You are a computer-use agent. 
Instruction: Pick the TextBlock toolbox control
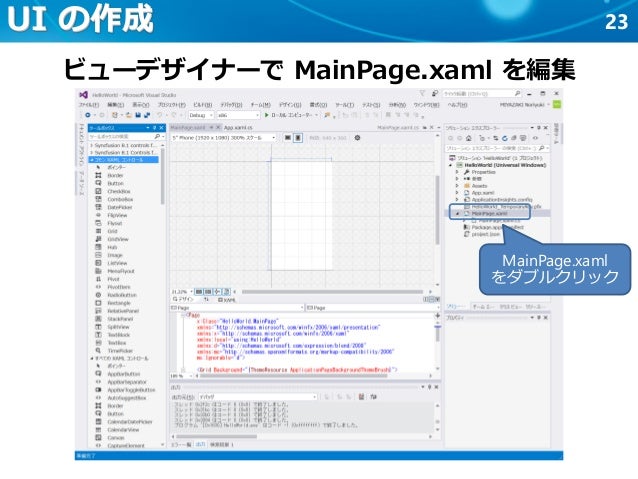(118, 335)
